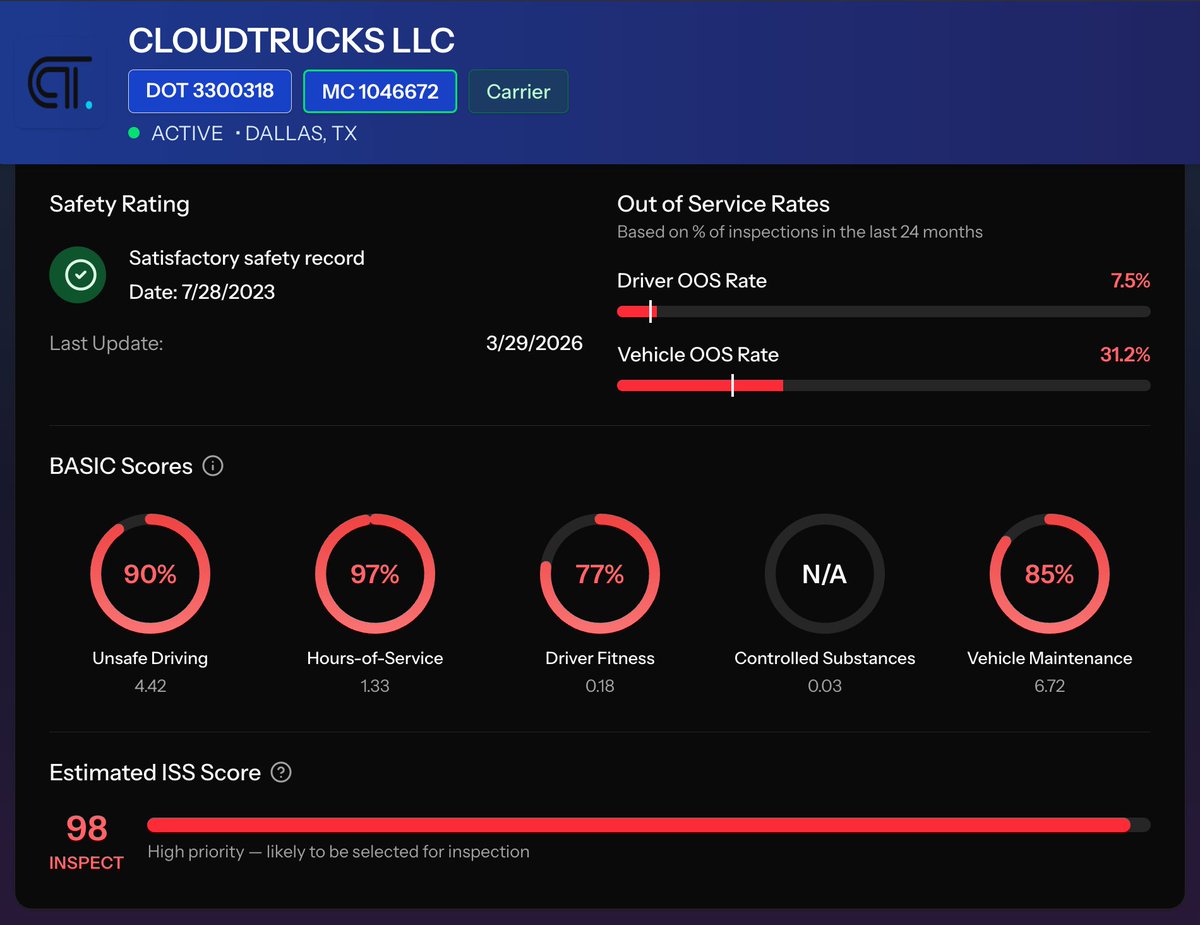Viewport: 1200px width, 925px height.
Task: Click the Safety Rating heading
Action: click(x=119, y=204)
